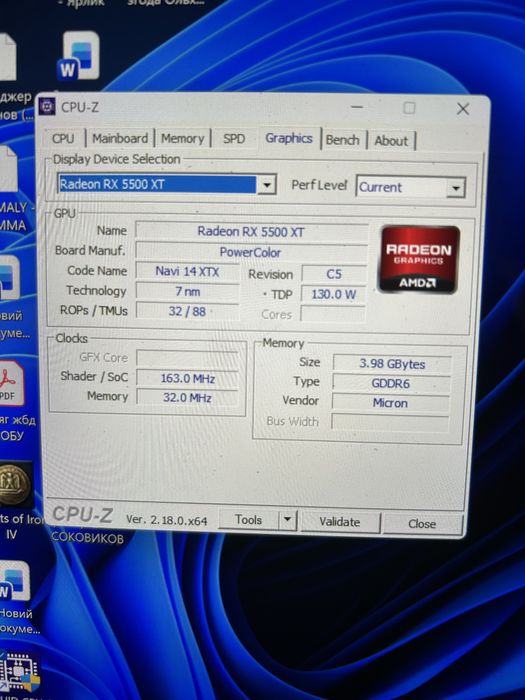Click the 7 nm technology value
525x700 pixels.
(x=187, y=292)
